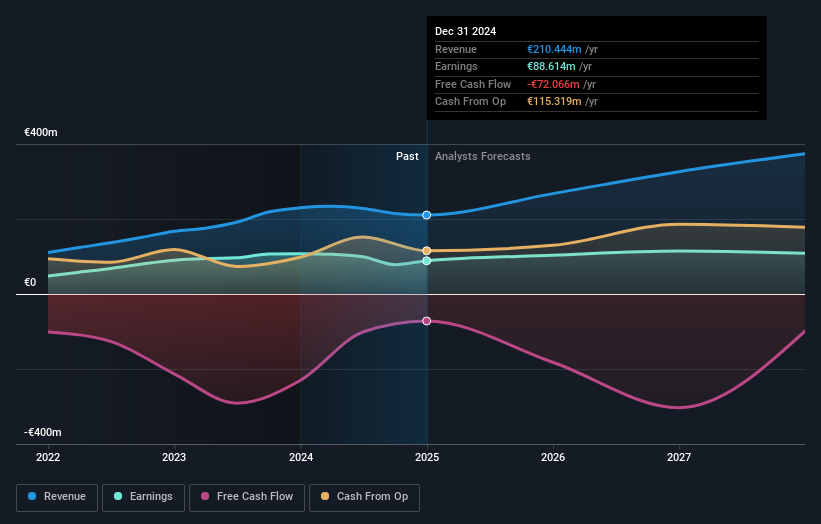Click the 2023 x-axis label
The height and width of the screenshot is (524, 821).
174,458
